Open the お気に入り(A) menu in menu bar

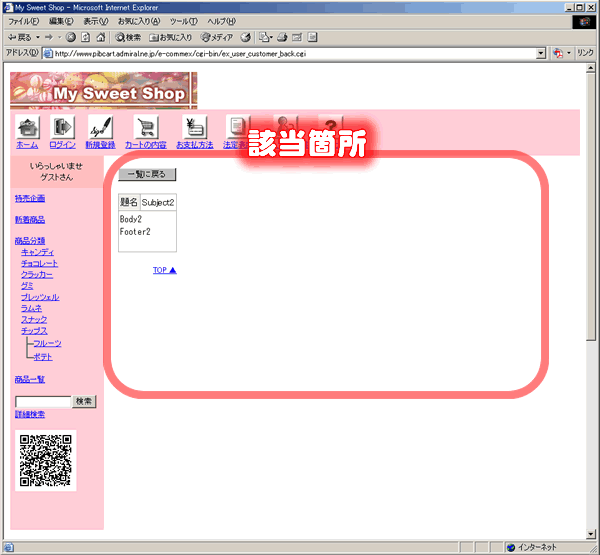click(139, 21)
